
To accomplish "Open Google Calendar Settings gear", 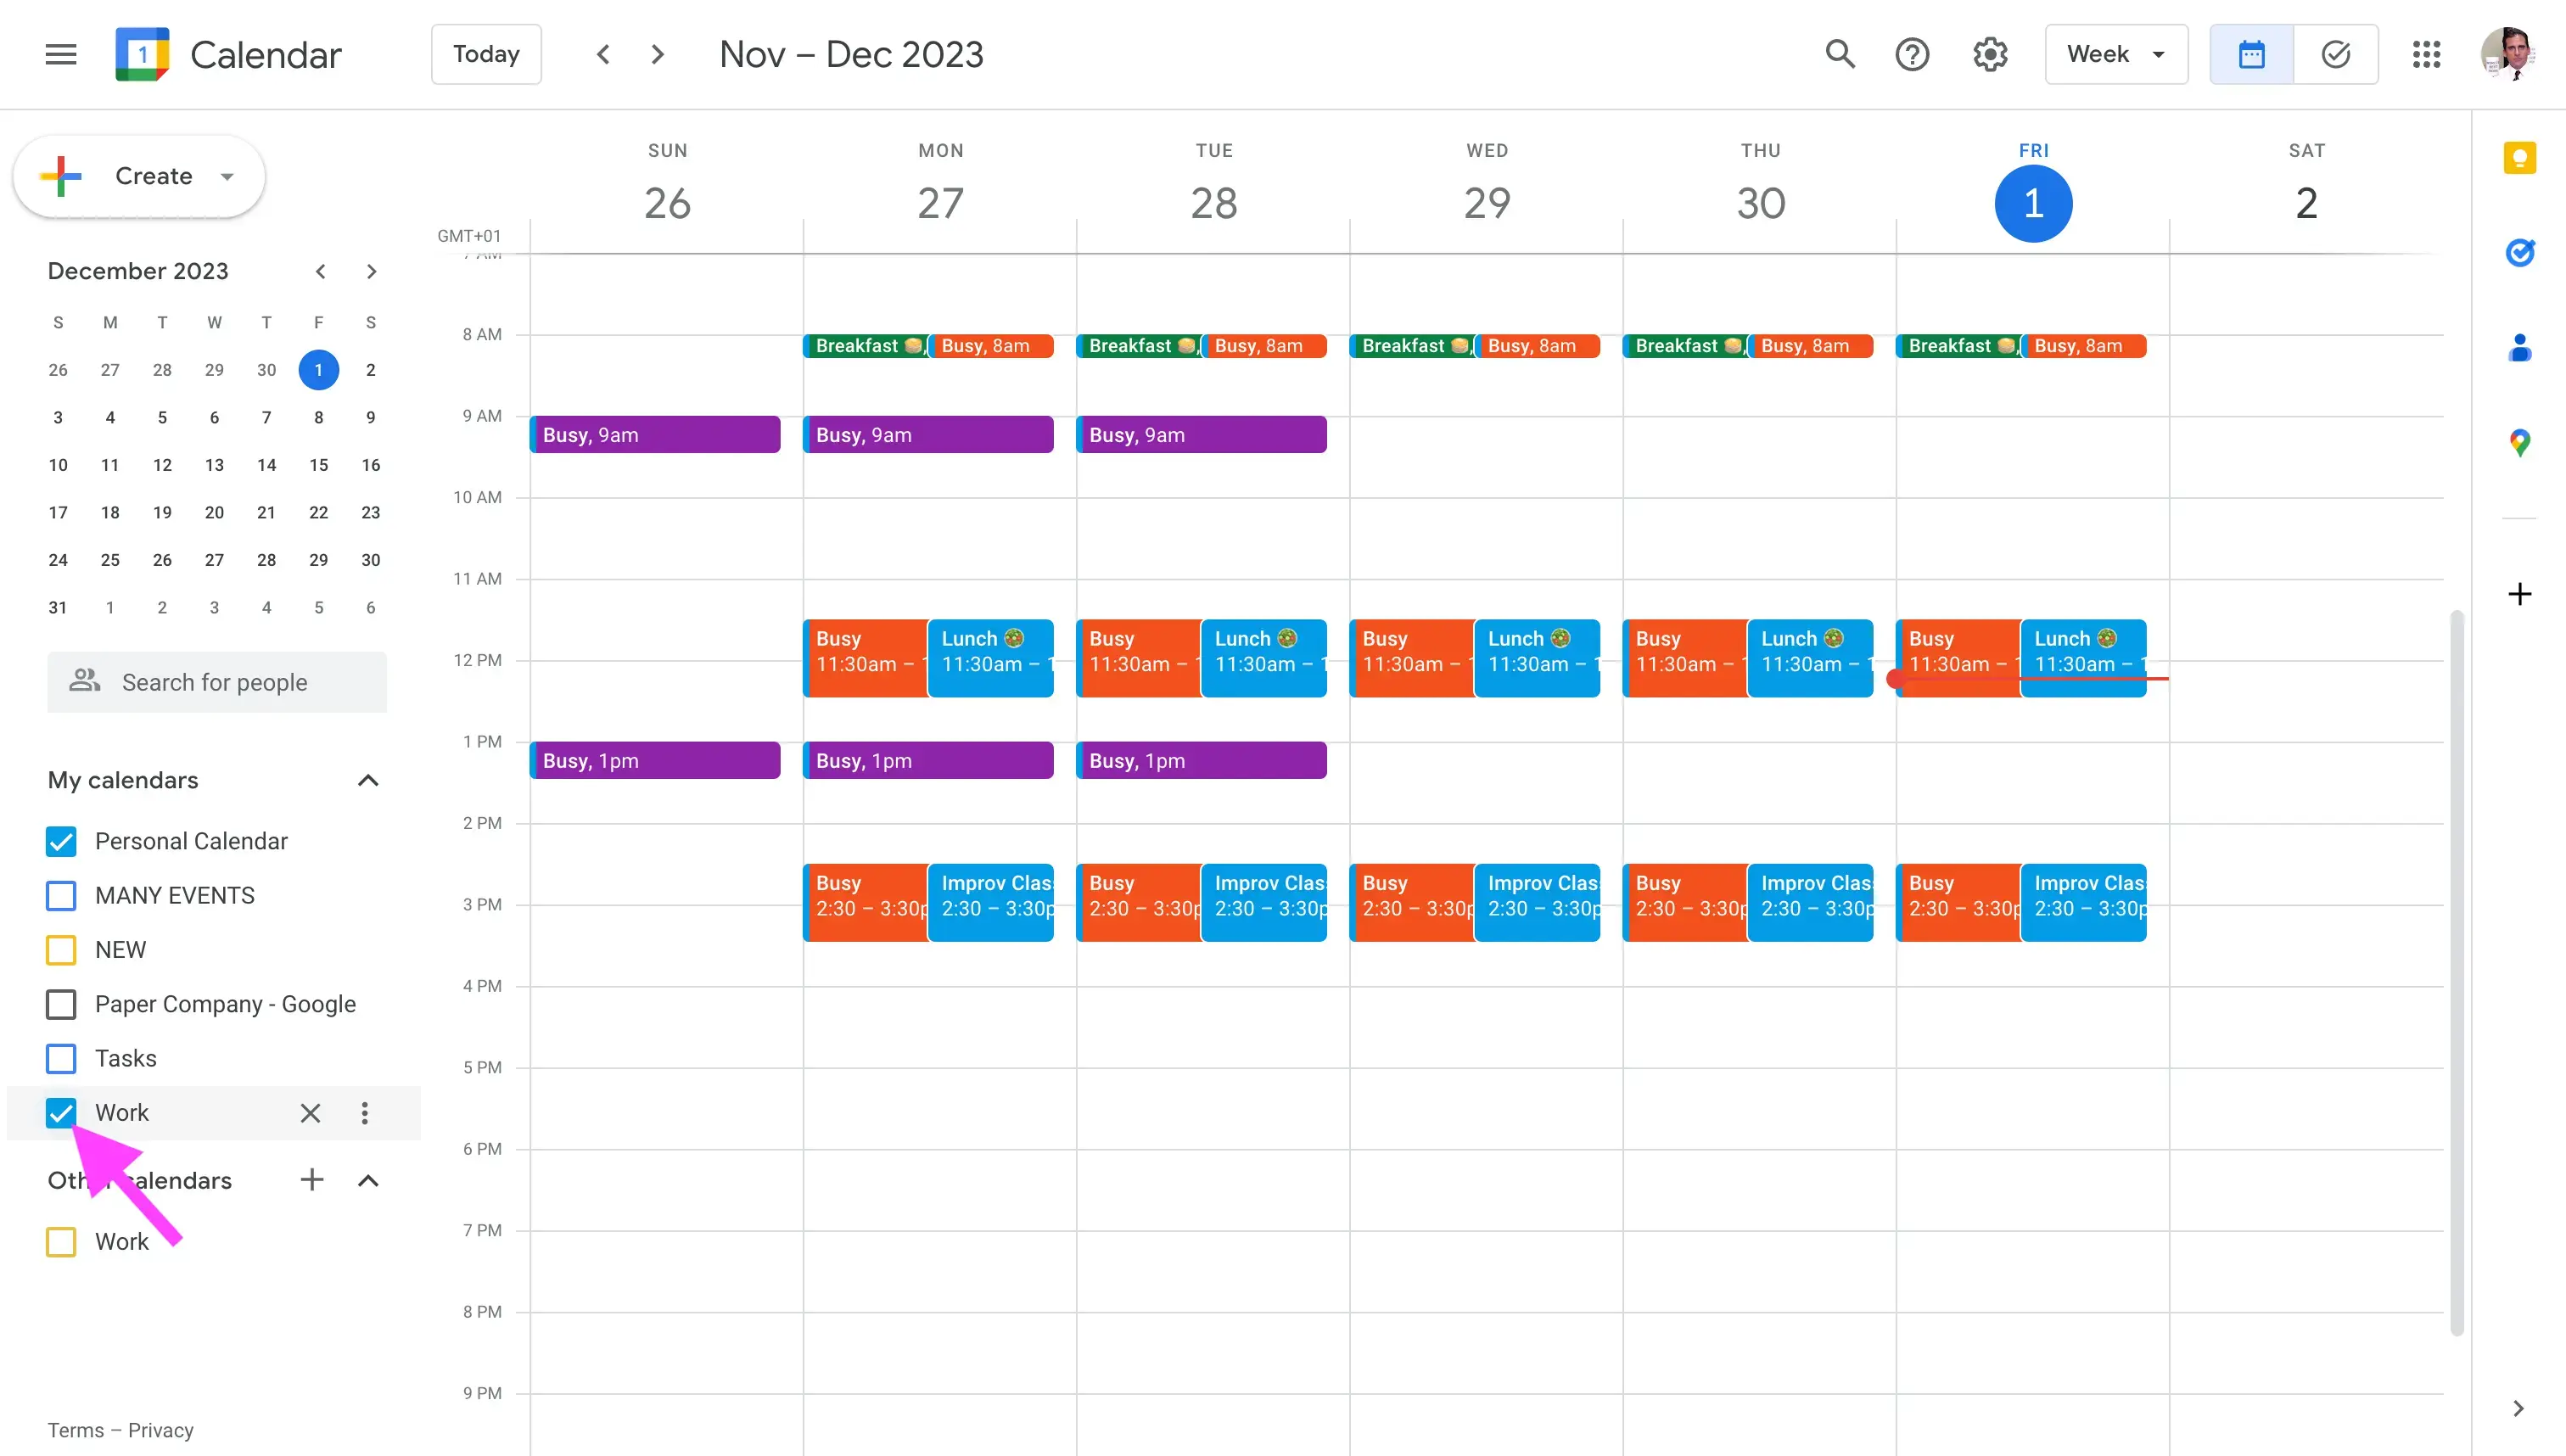I will click(1993, 53).
